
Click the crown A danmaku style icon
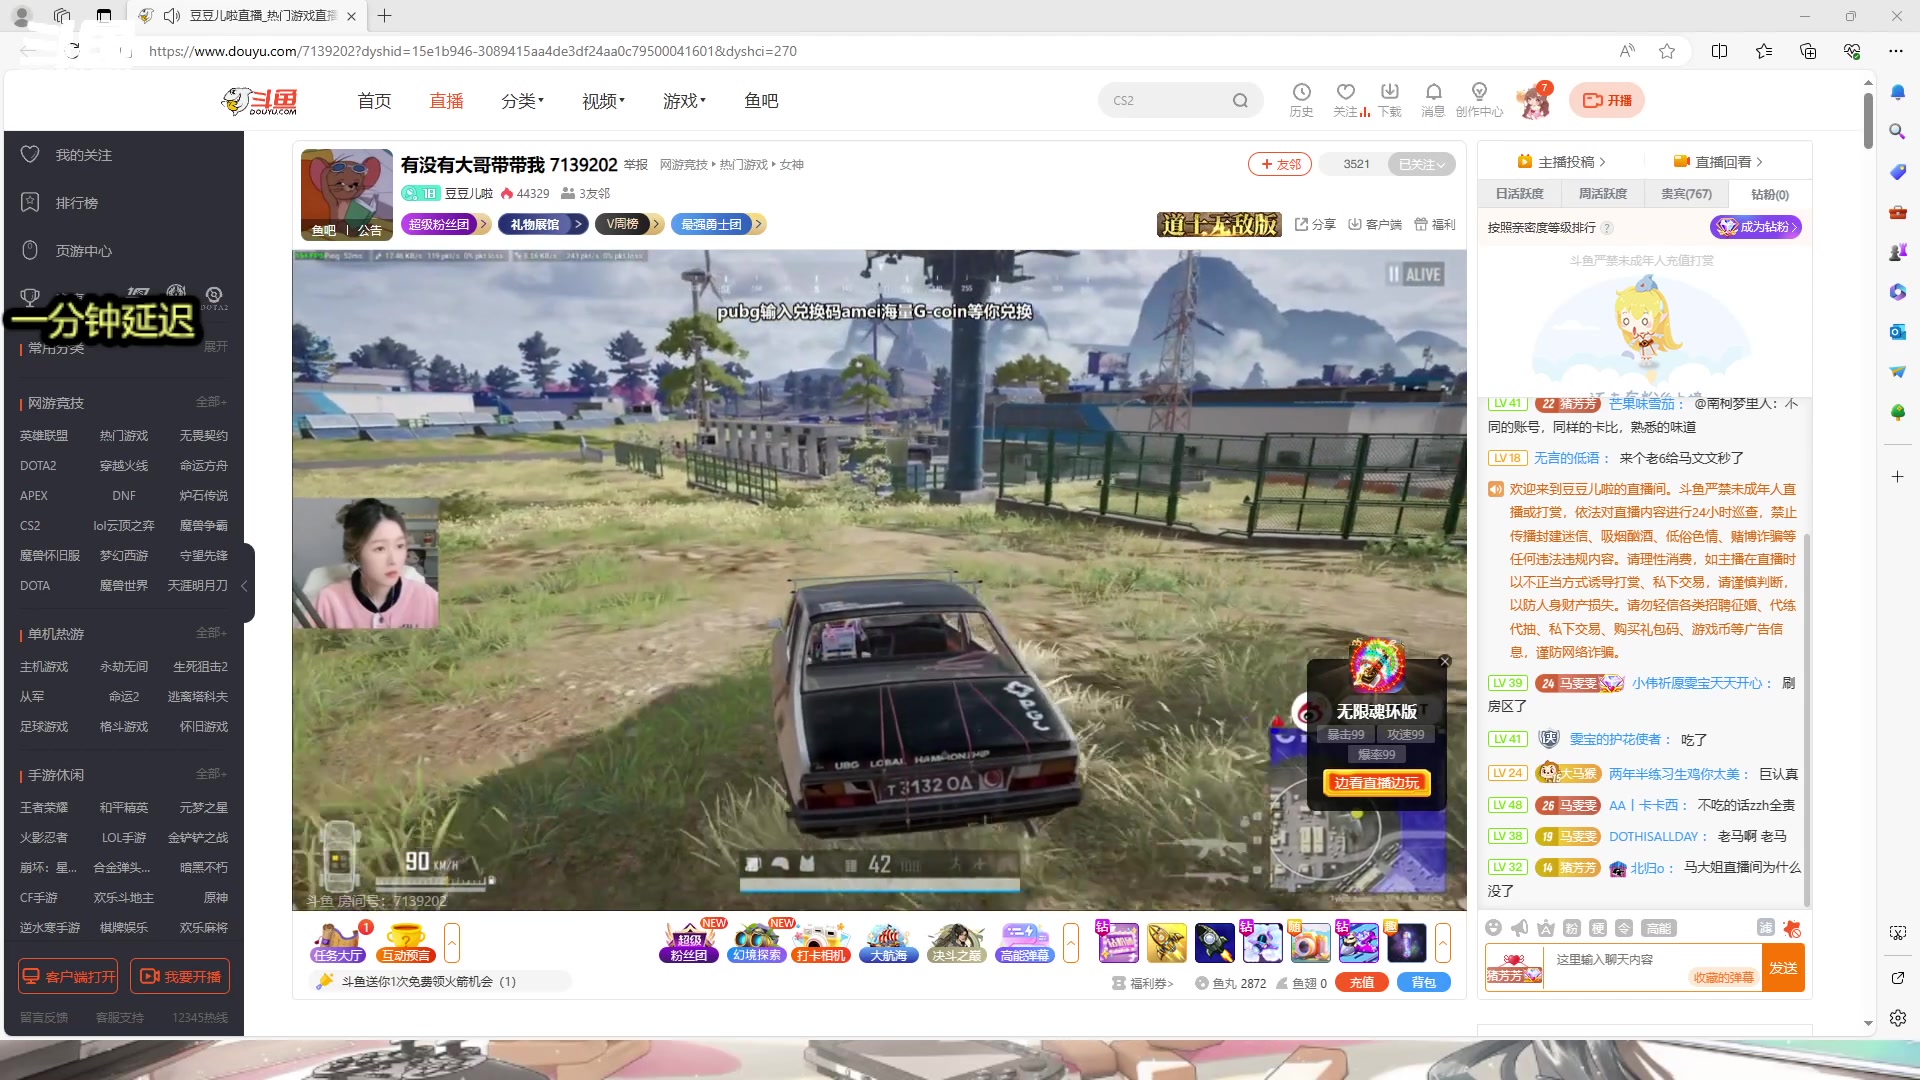click(1545, 928)
